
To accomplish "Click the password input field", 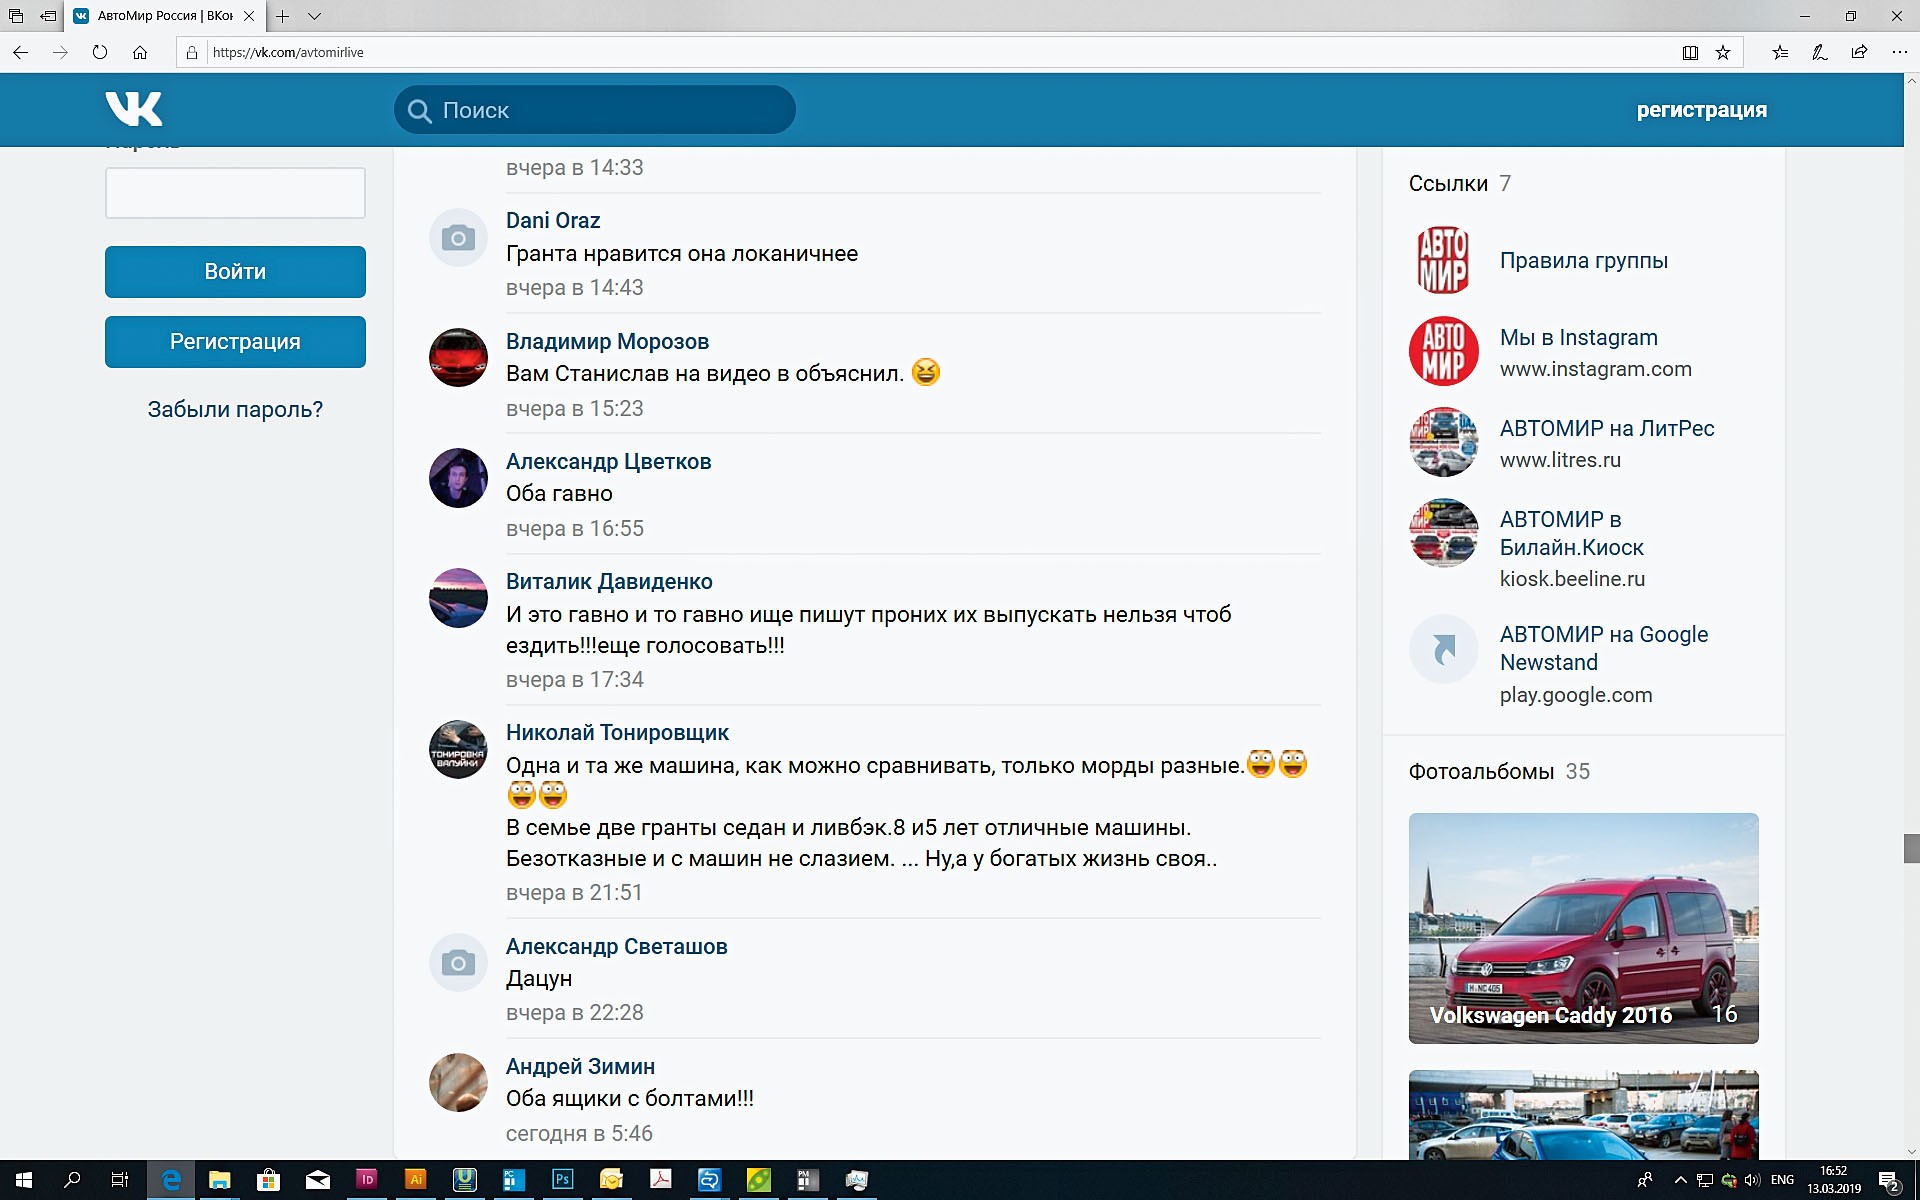I will (235, 193).
